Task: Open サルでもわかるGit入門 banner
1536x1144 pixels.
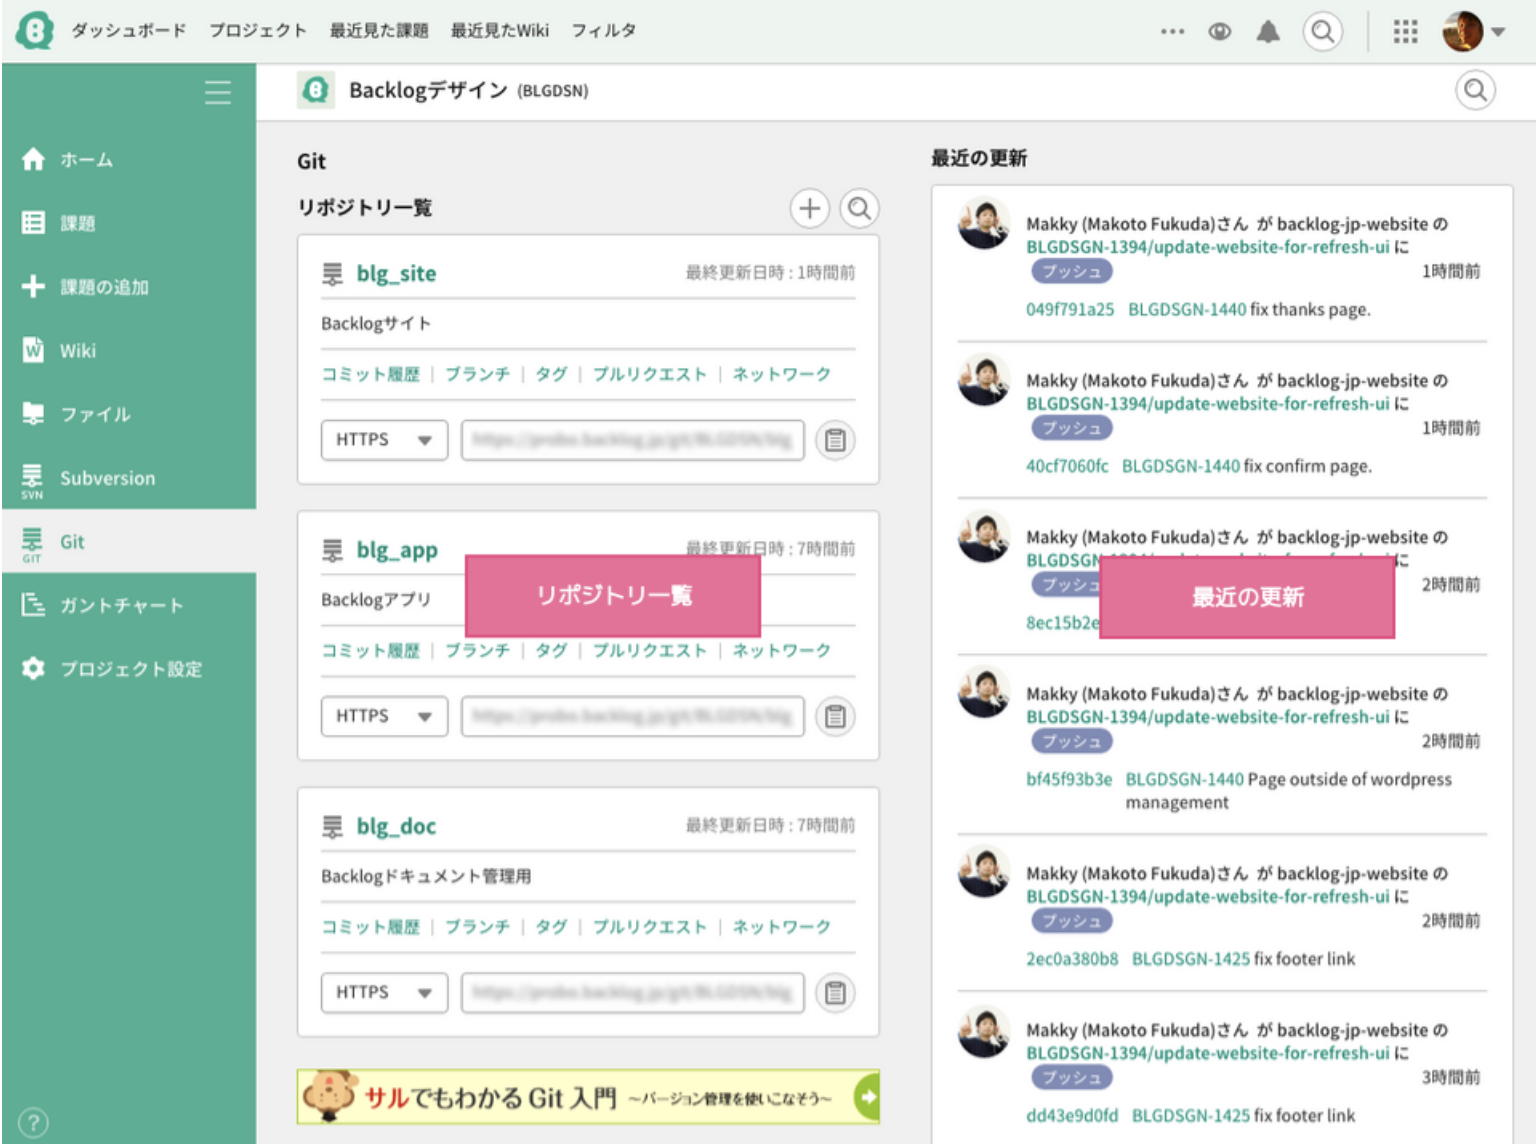Action: (x=588, y=1097)
